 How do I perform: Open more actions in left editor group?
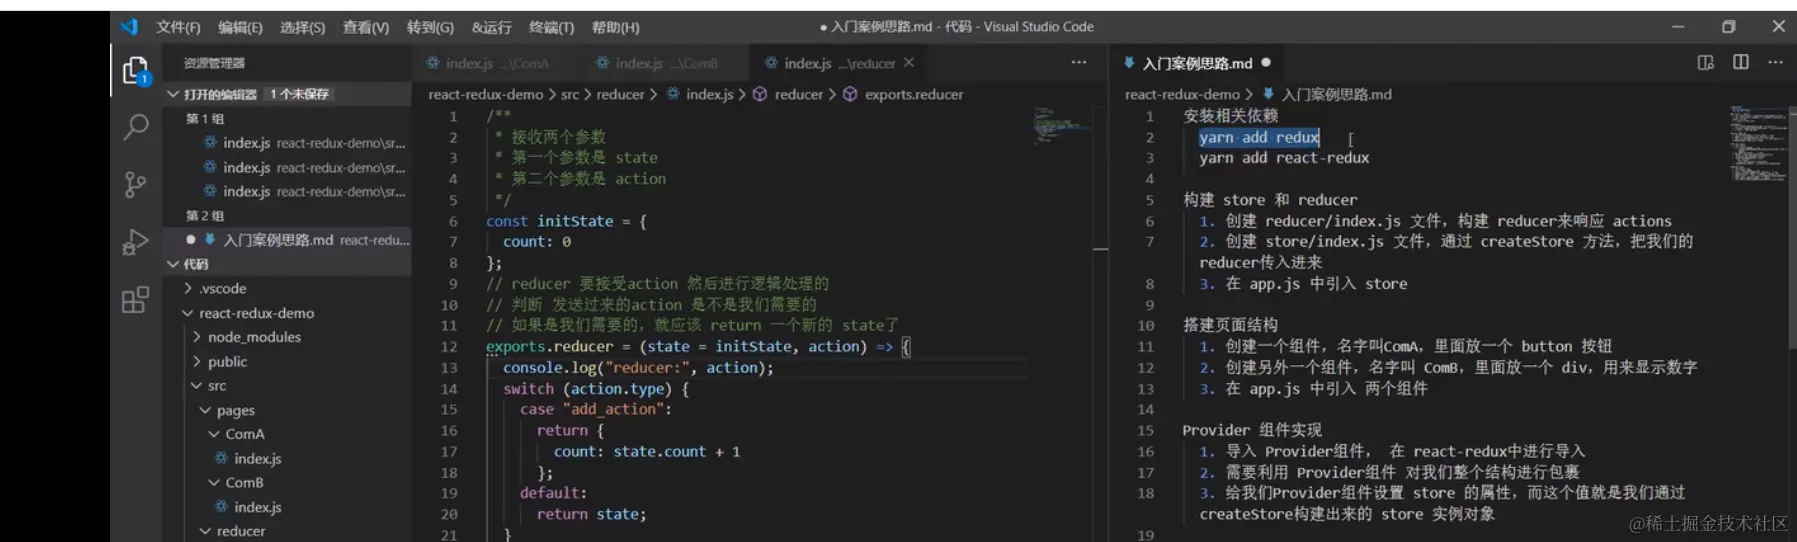pyautogui.click(x=1078, y=62)
